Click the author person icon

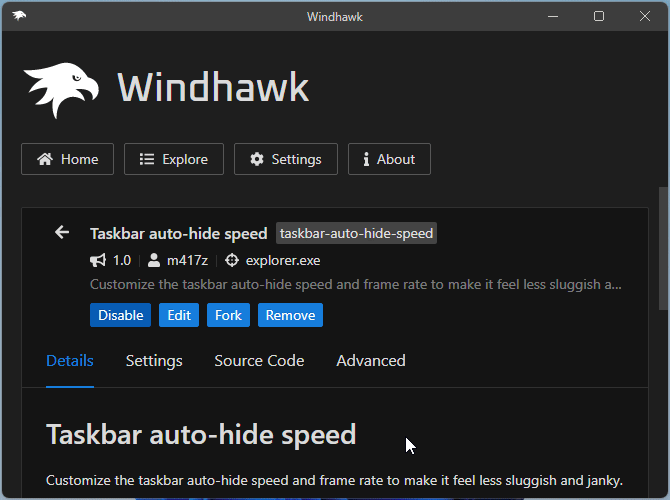154,260
